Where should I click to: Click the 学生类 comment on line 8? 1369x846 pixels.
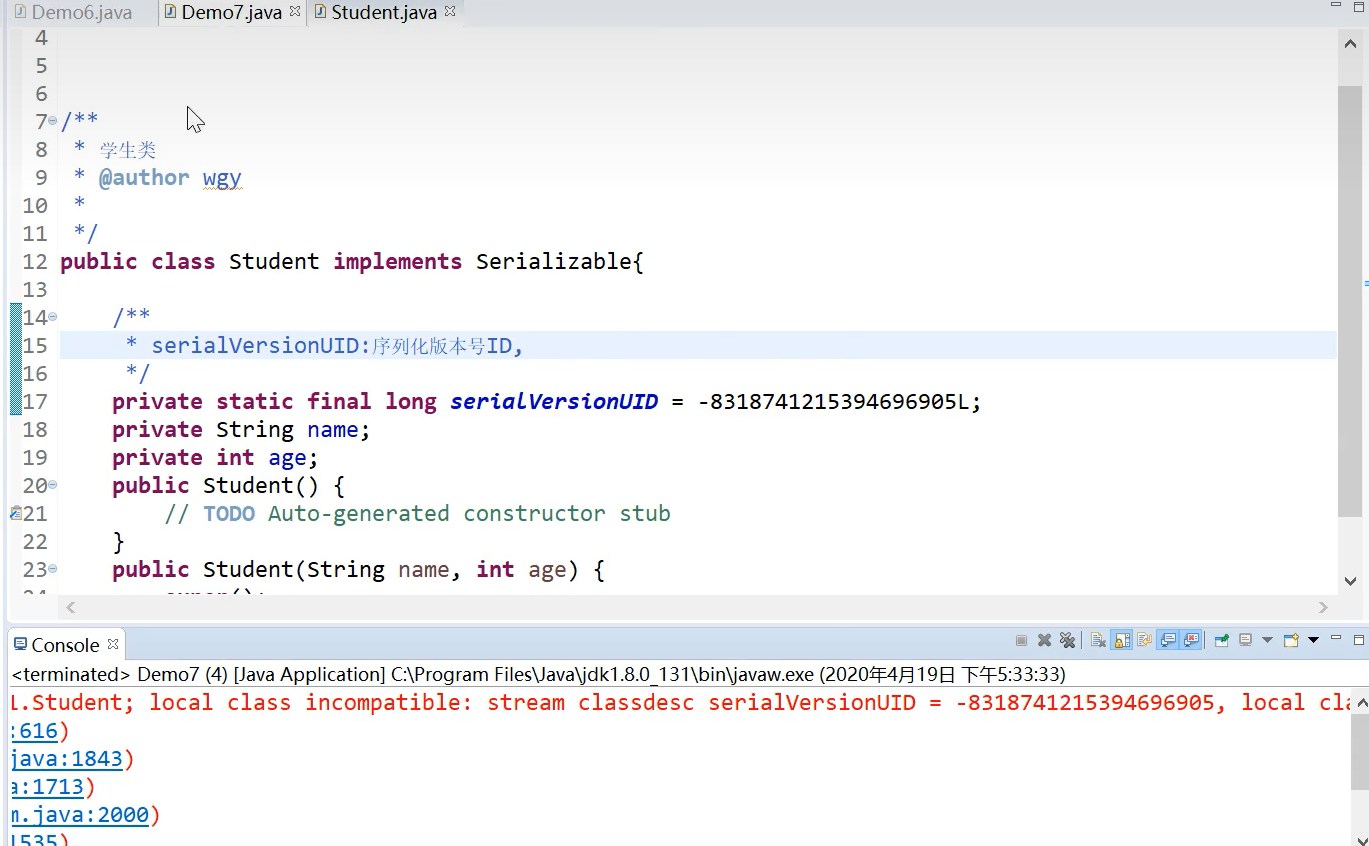click(x=127, y=150)
